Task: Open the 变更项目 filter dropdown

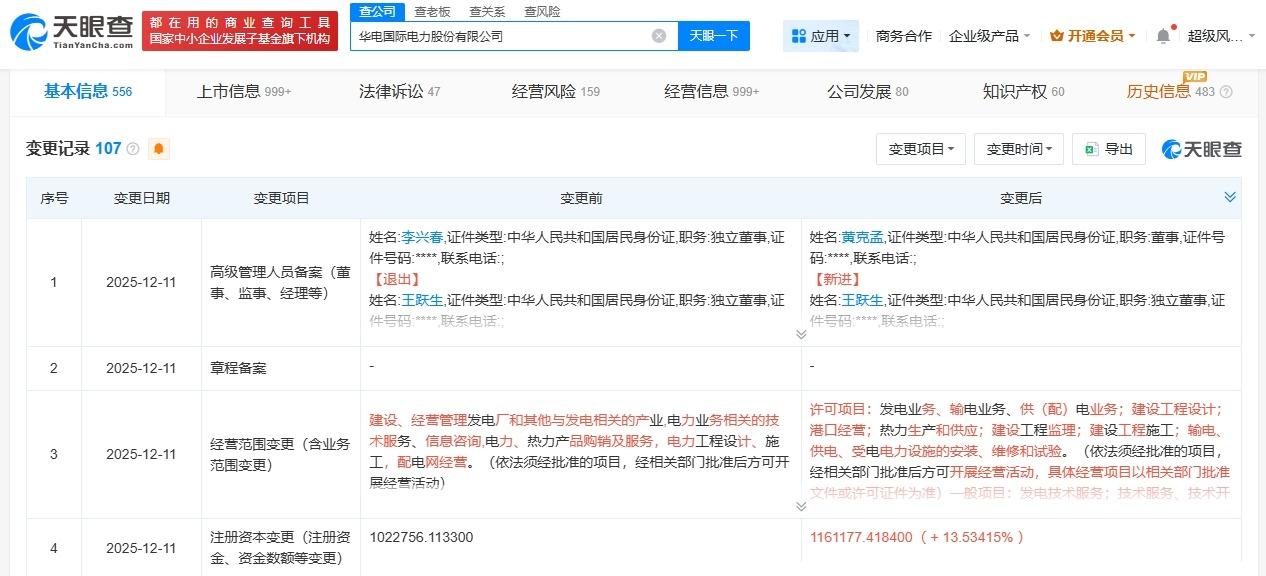Action: [919, 149]
